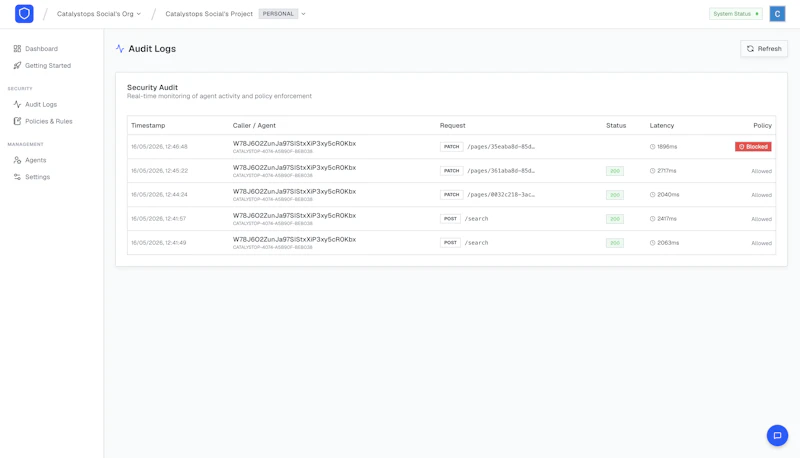This screenshot has width=800, height=458.
Task: Open Dashboard in the sidebar
Action: point(41,48)
